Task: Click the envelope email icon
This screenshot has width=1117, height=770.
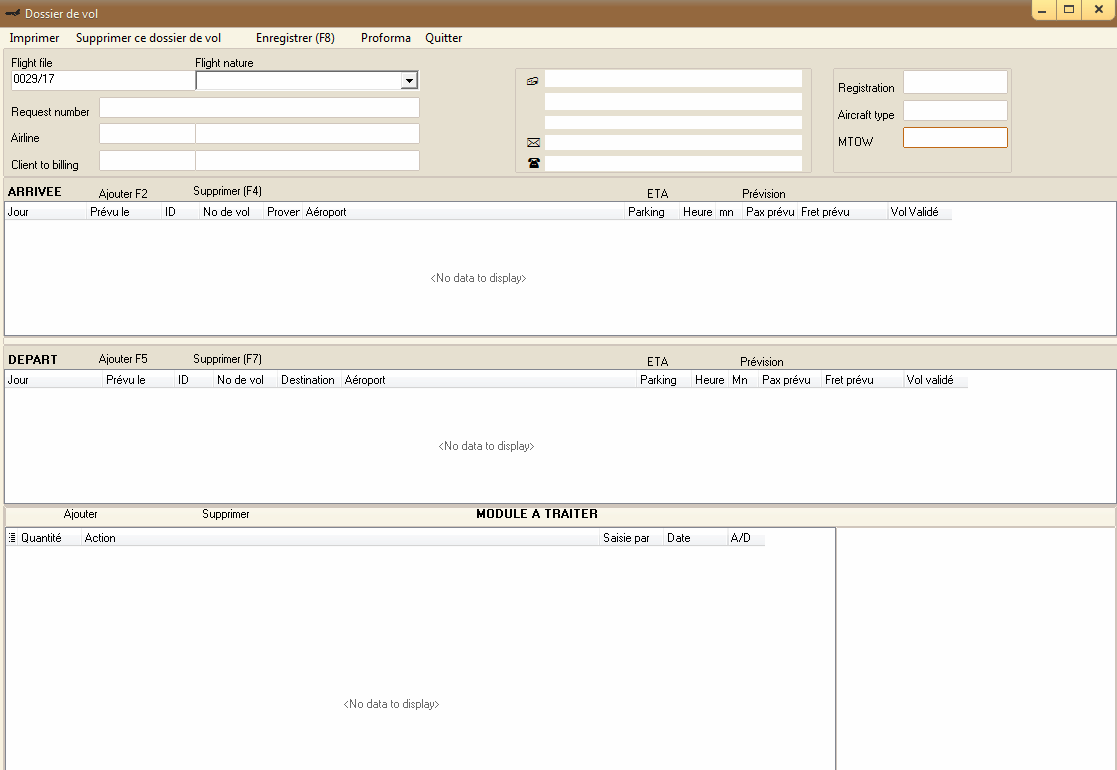Action: pyautogui.click(x=533, y=143)
